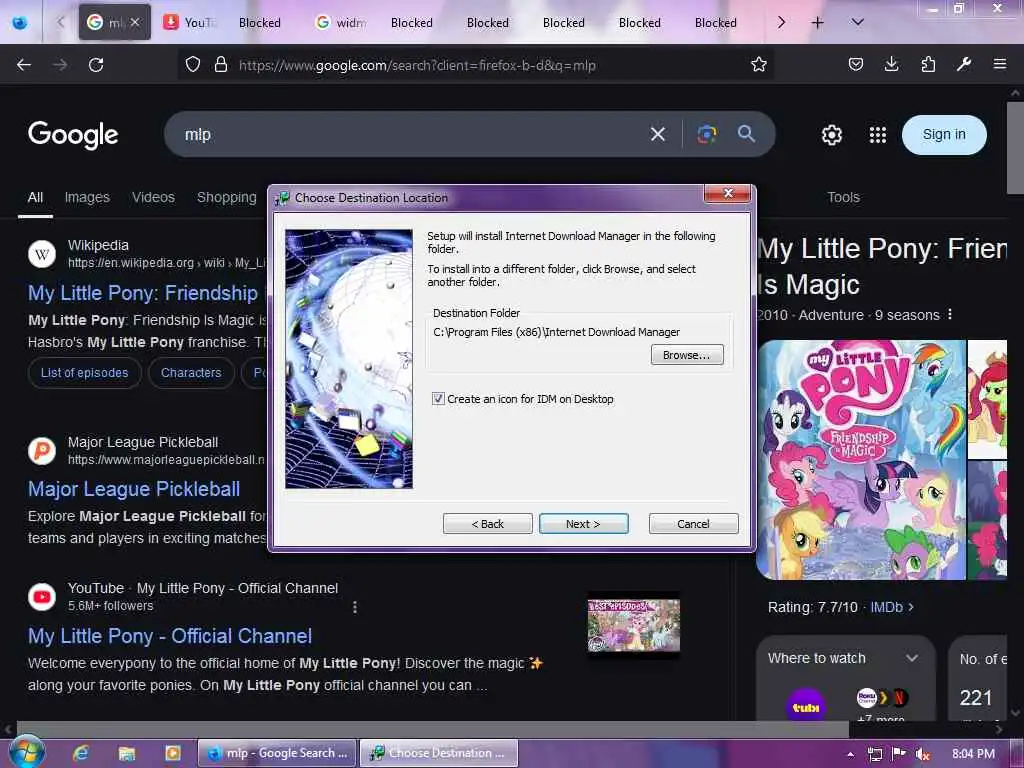Switch to the YouTube browser tab
This screenshot has width=1024, height=768.
point(189,23)
